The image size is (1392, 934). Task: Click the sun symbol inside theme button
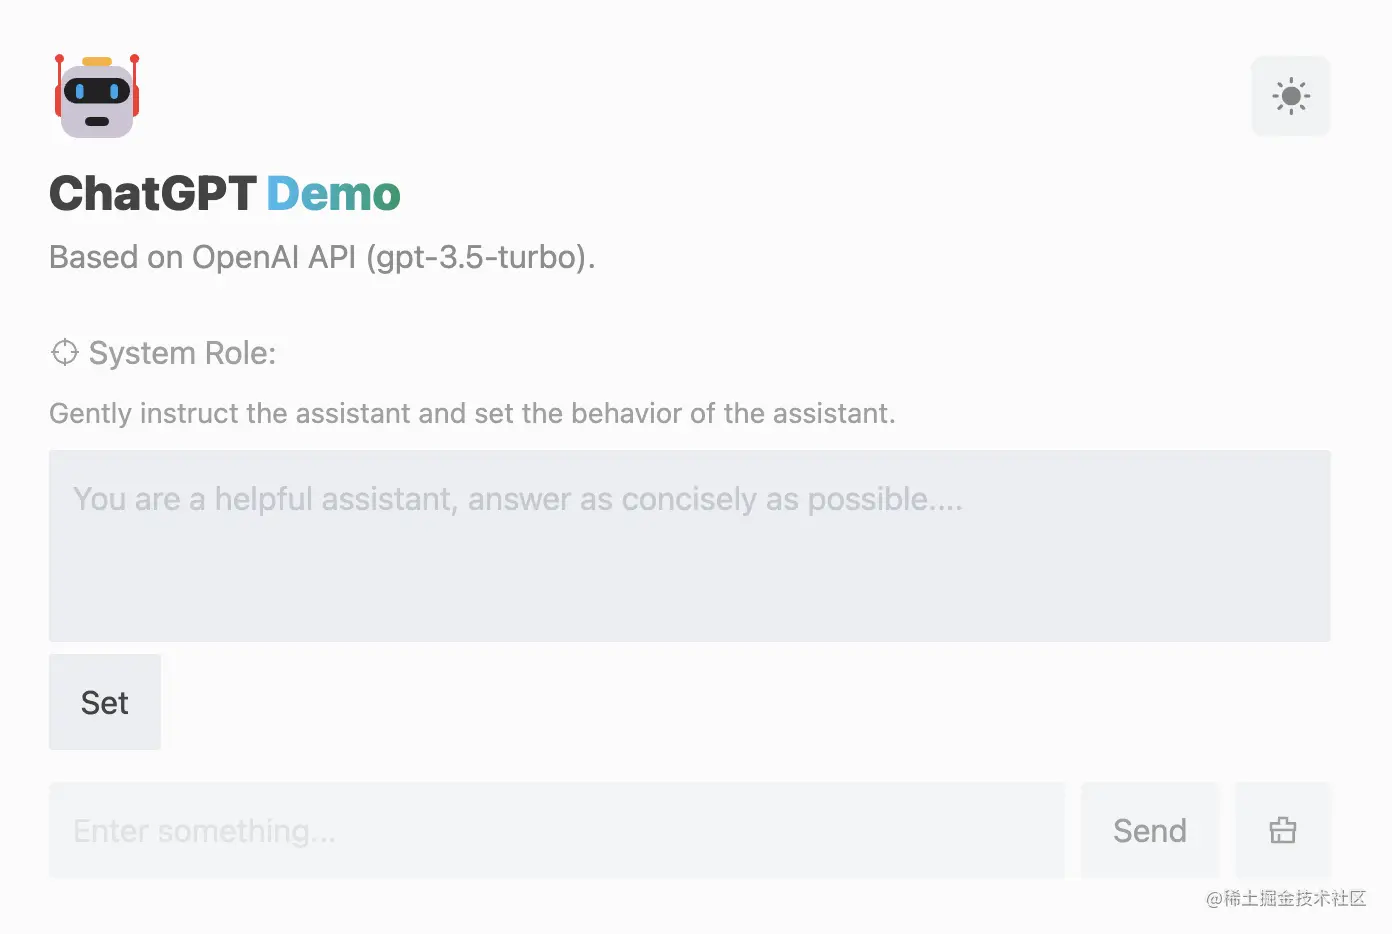tap(1291, 96)
